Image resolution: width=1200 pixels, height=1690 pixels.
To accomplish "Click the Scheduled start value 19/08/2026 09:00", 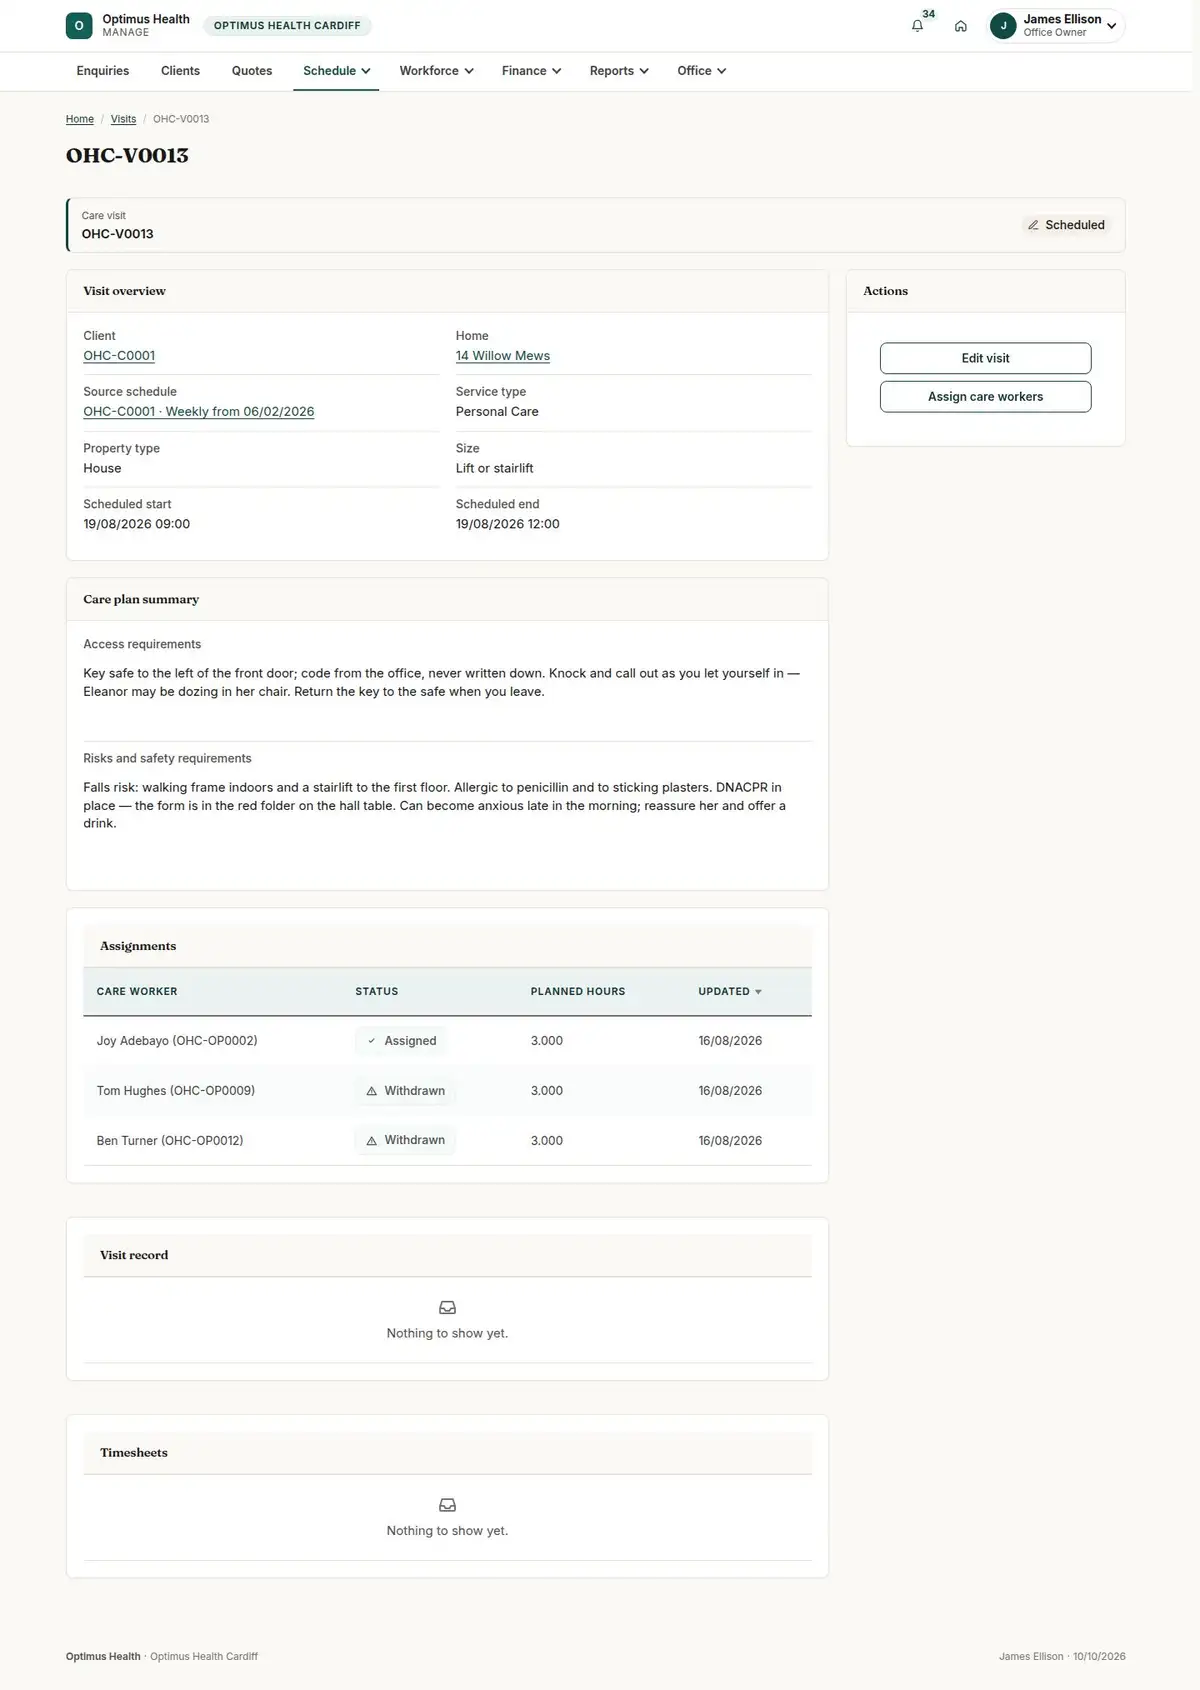I will 137,524.
